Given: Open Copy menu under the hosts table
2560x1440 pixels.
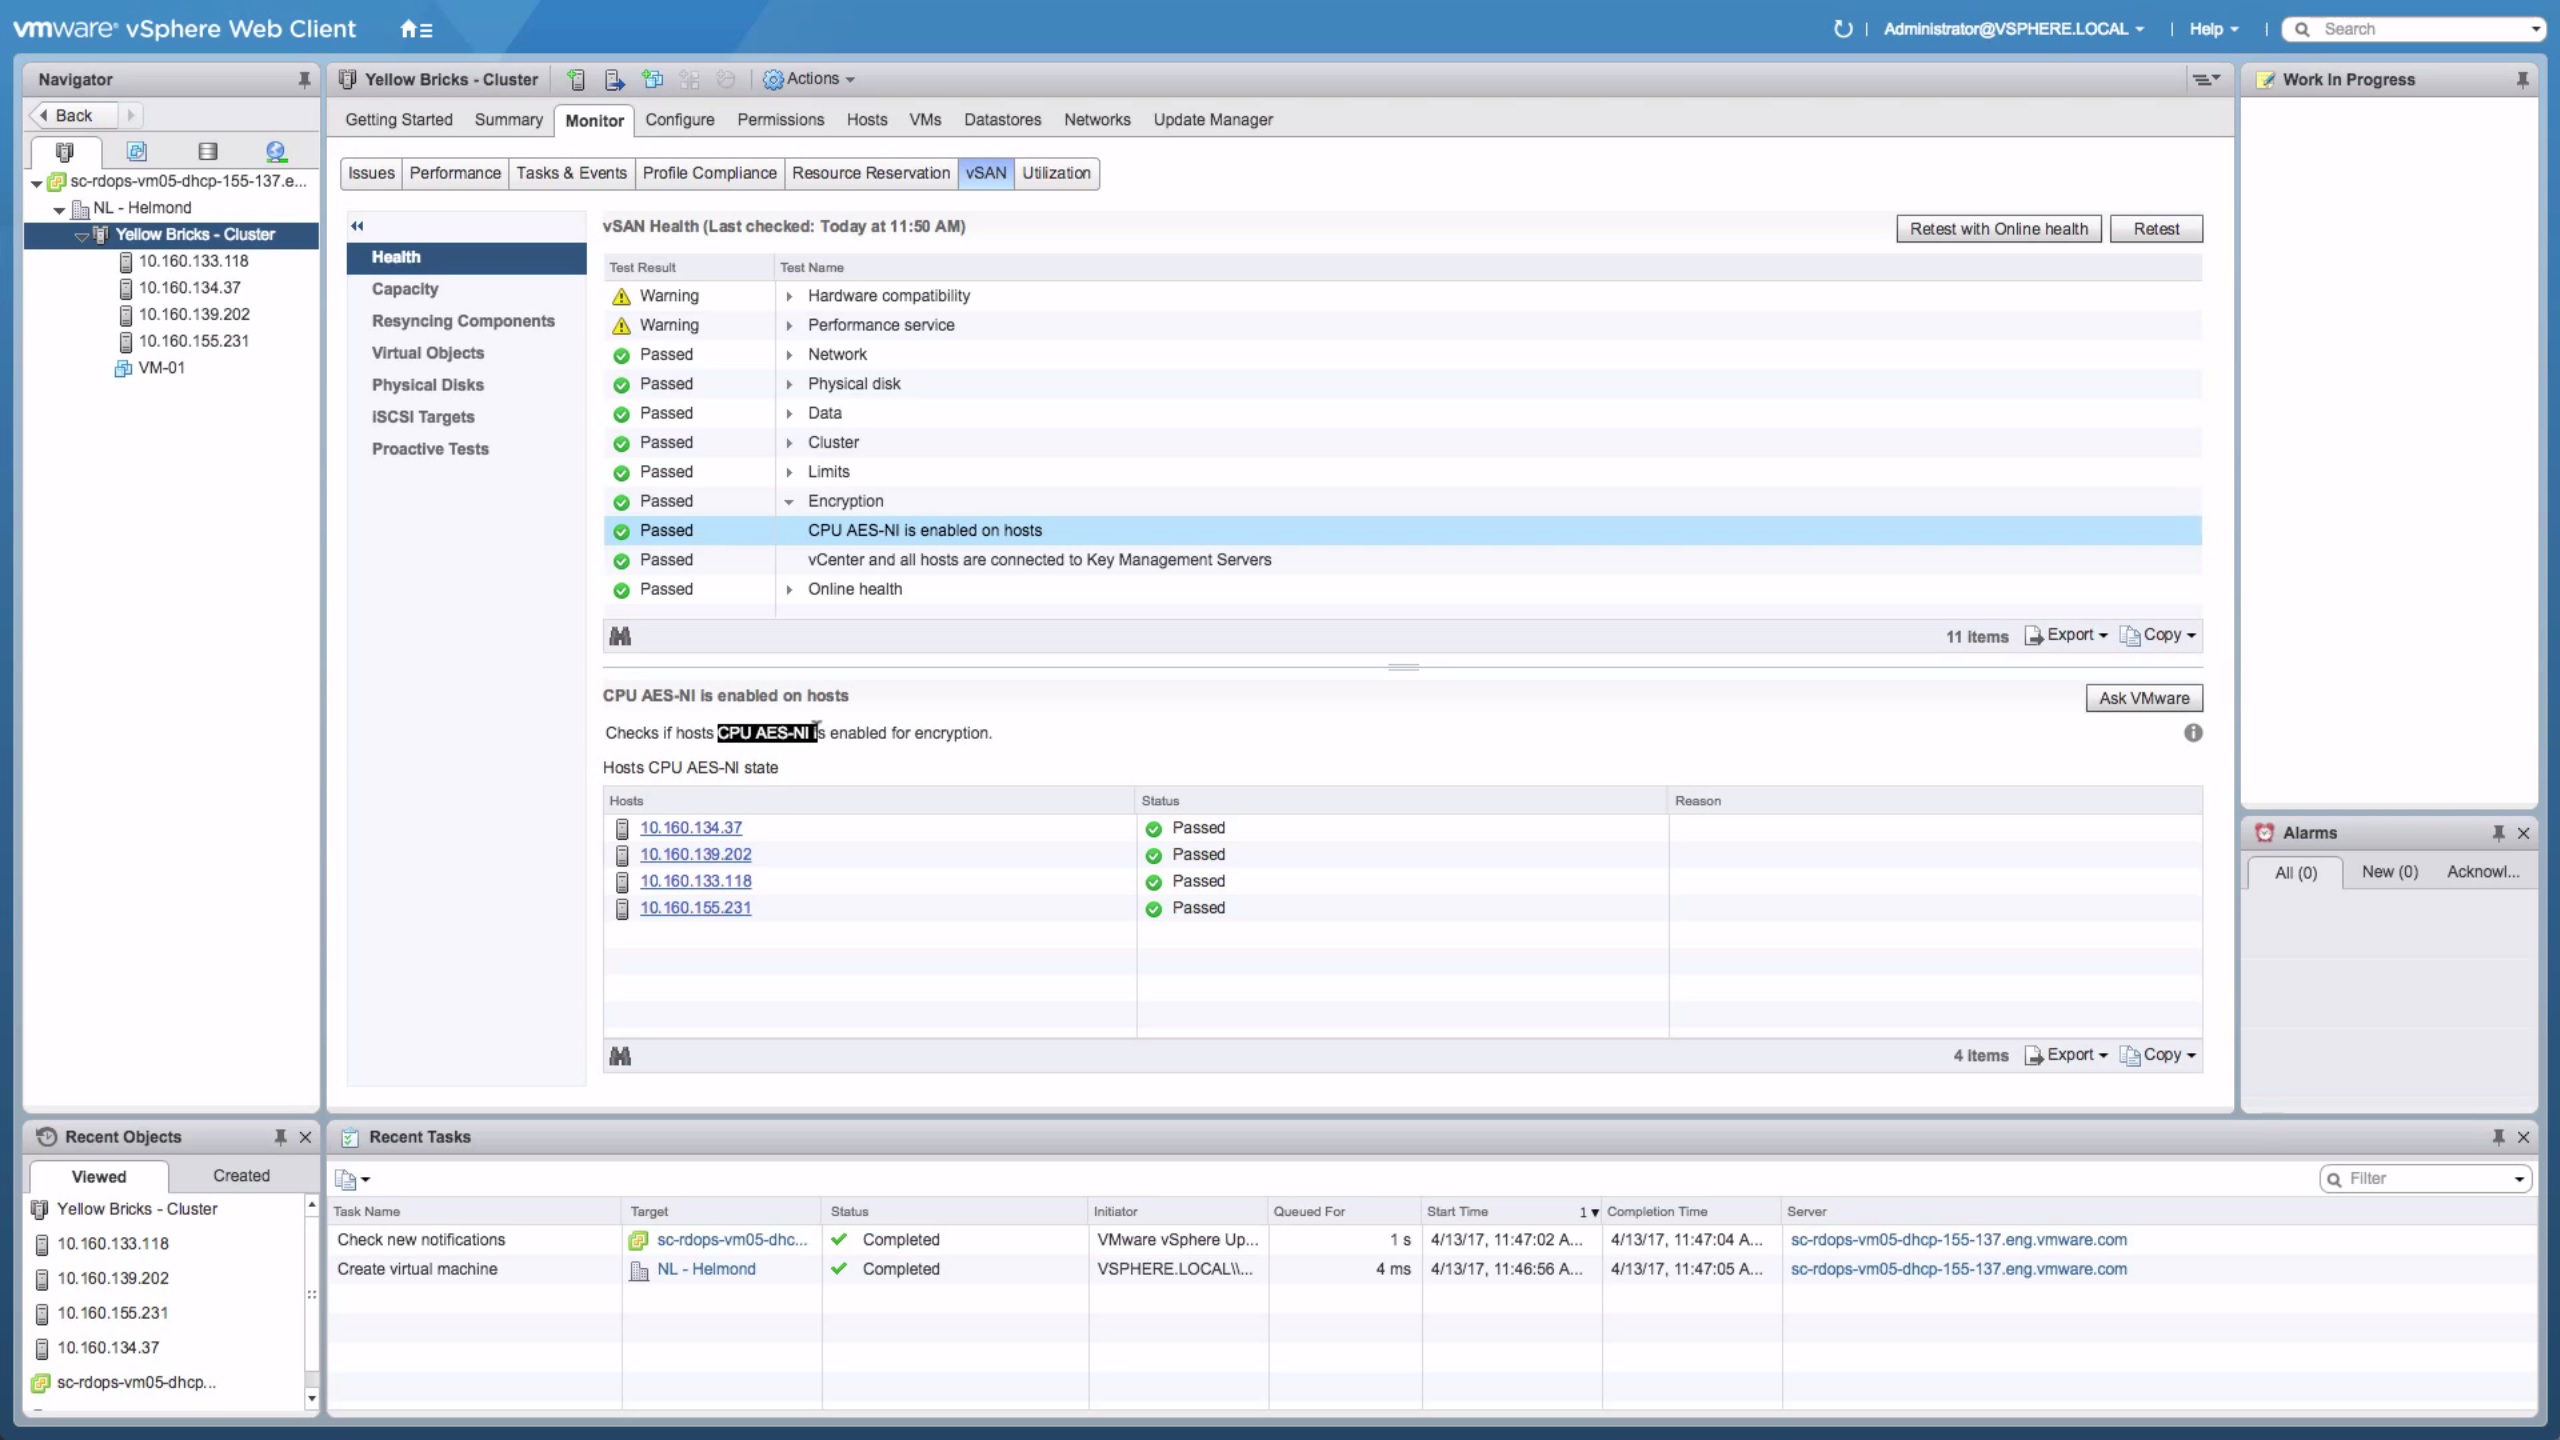Looking at the screenshot, I should (2158, 1055).
